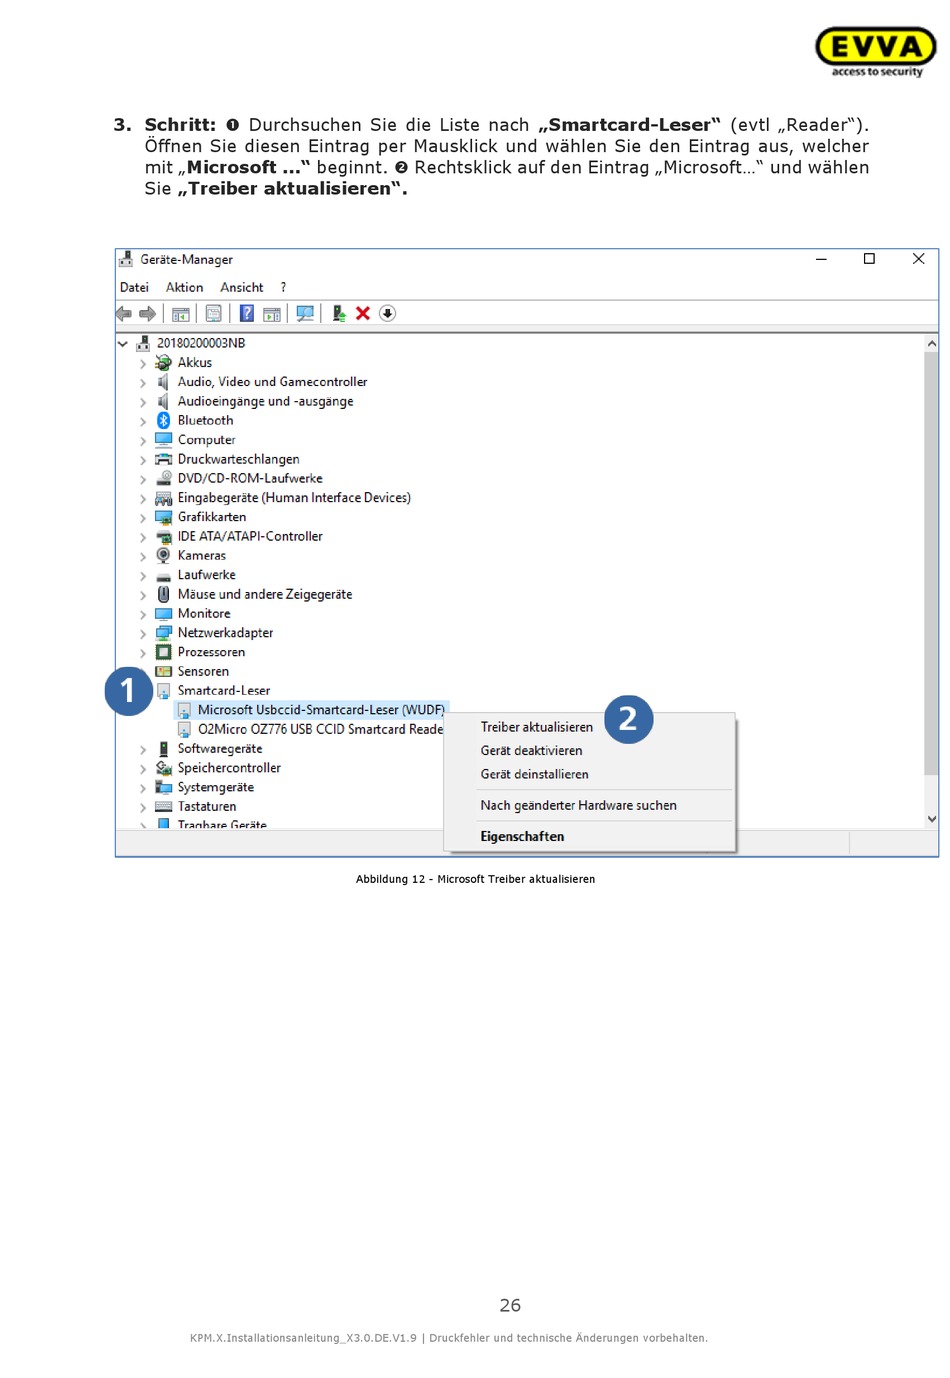This screenshot has width=950, height=1378.
Task: Collapse the 20180200003NB root node
Action: click(123, 344)
